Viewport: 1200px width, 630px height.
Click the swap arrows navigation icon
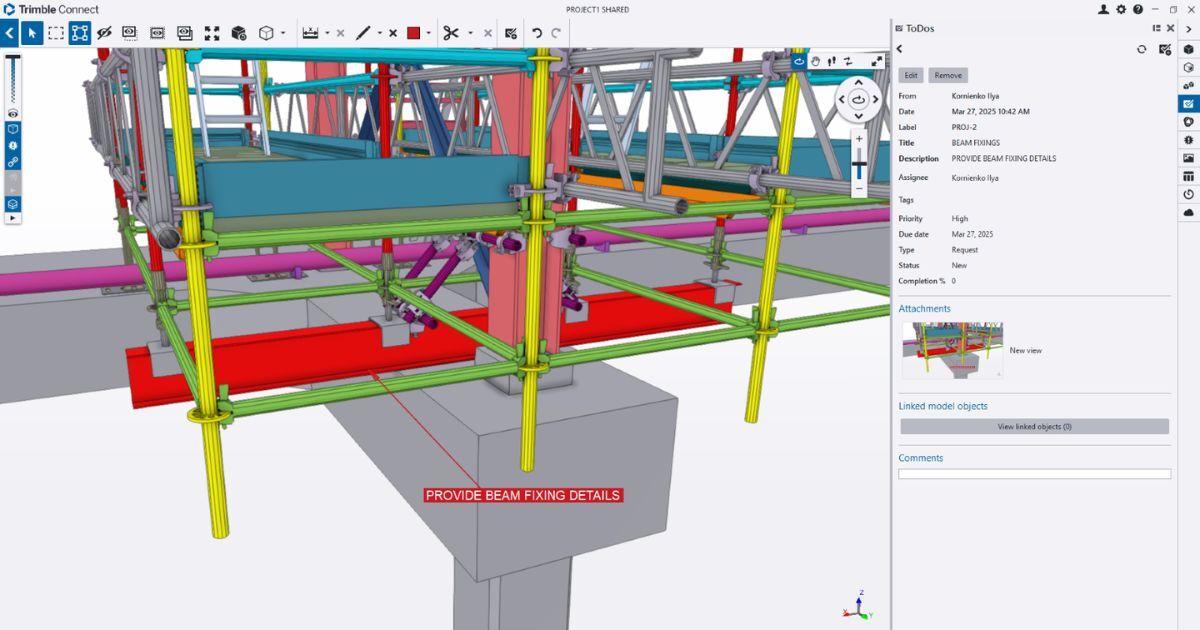pyautogui.click(x=848, y=61)
